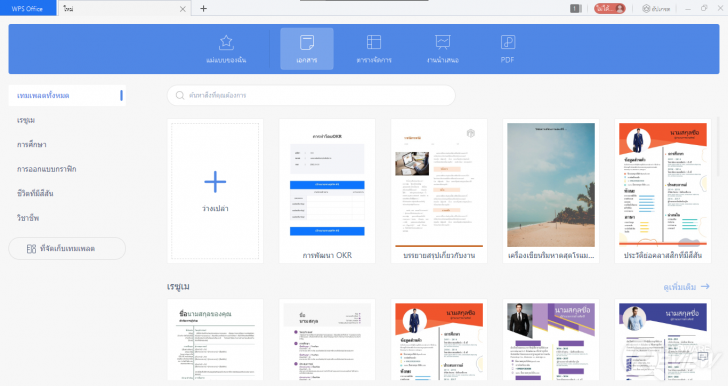The image size is (728, 386).
Task: Close the current new-document tab
Action: click(x=182, y=9)
